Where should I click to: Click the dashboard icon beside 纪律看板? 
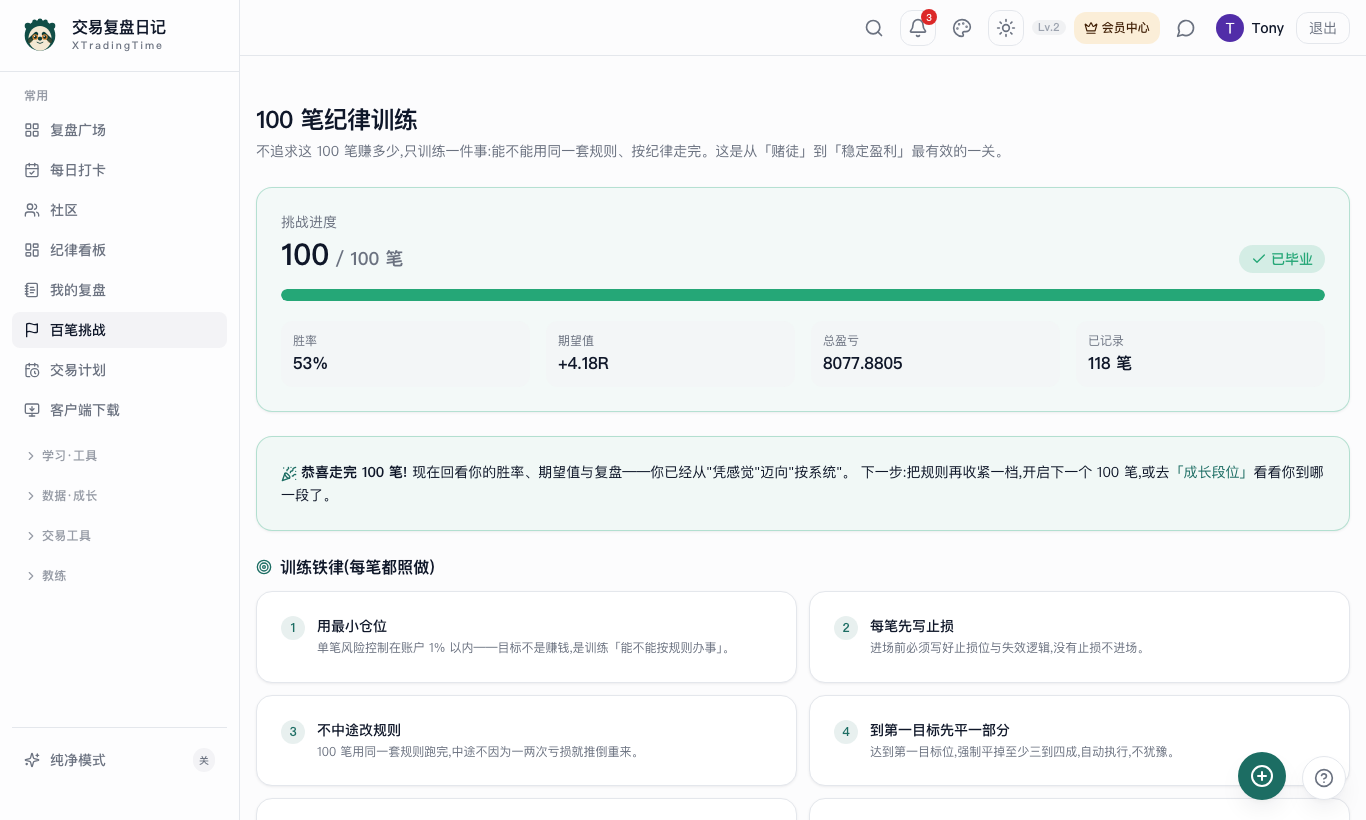click(32, 250)
